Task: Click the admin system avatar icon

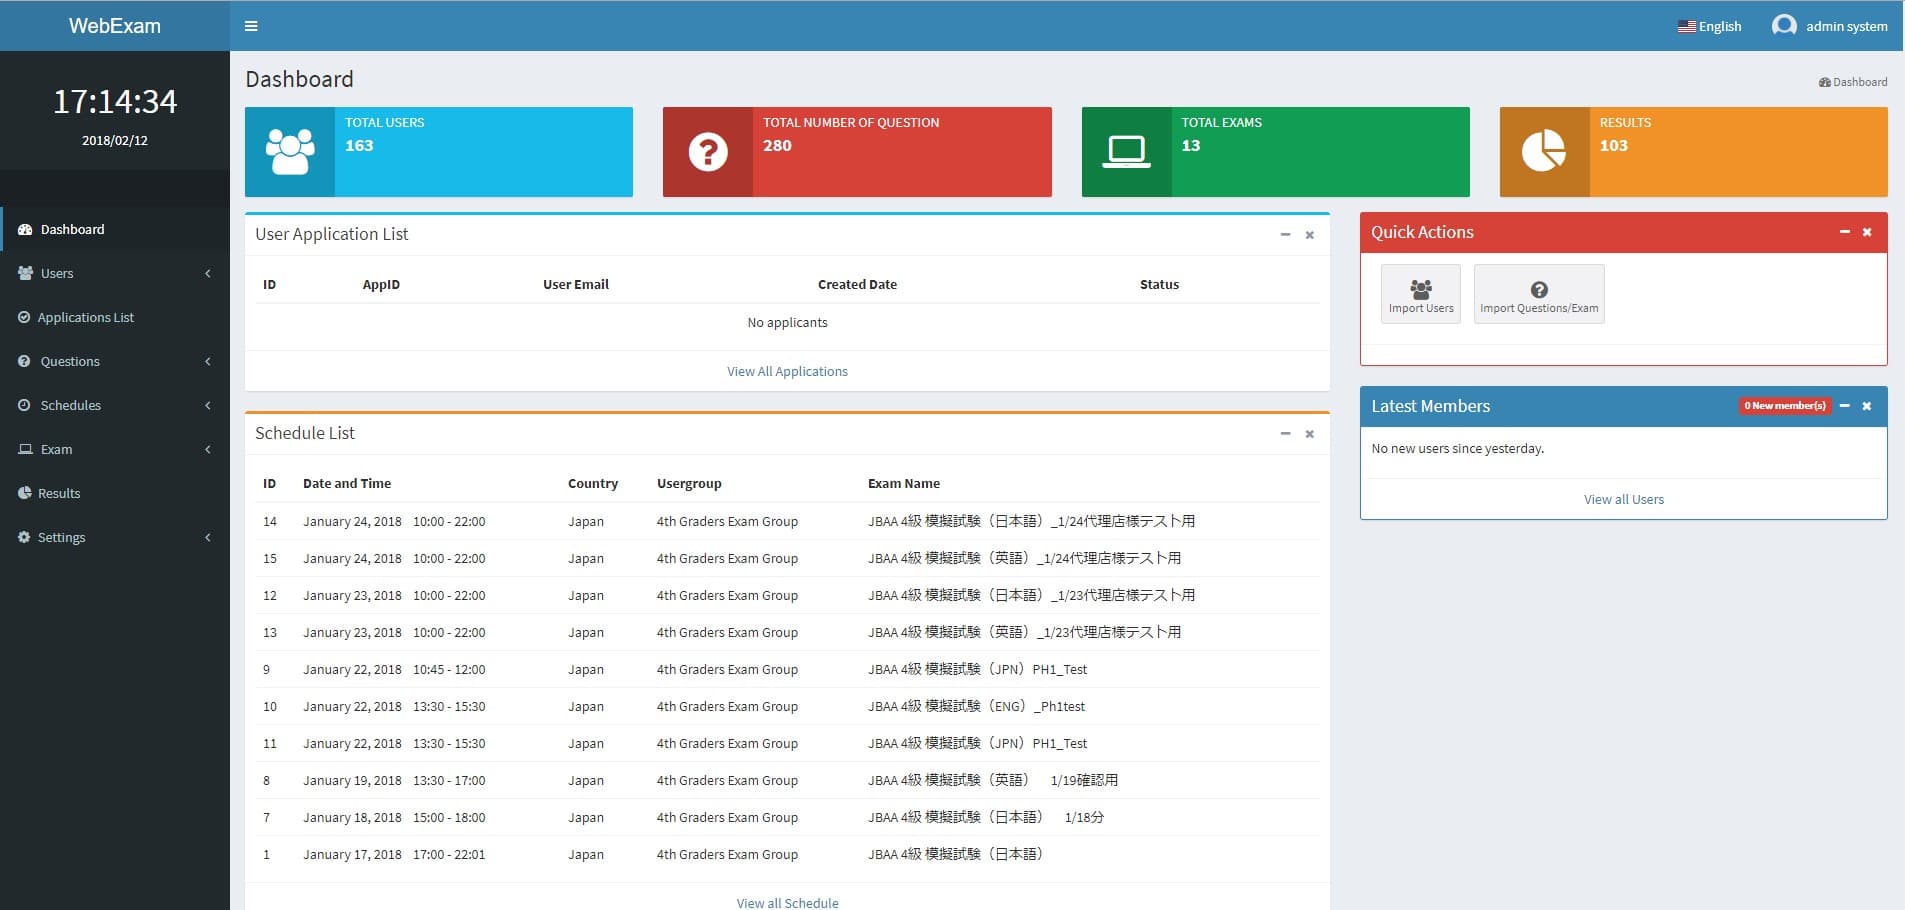Action: click(1783, 25)
